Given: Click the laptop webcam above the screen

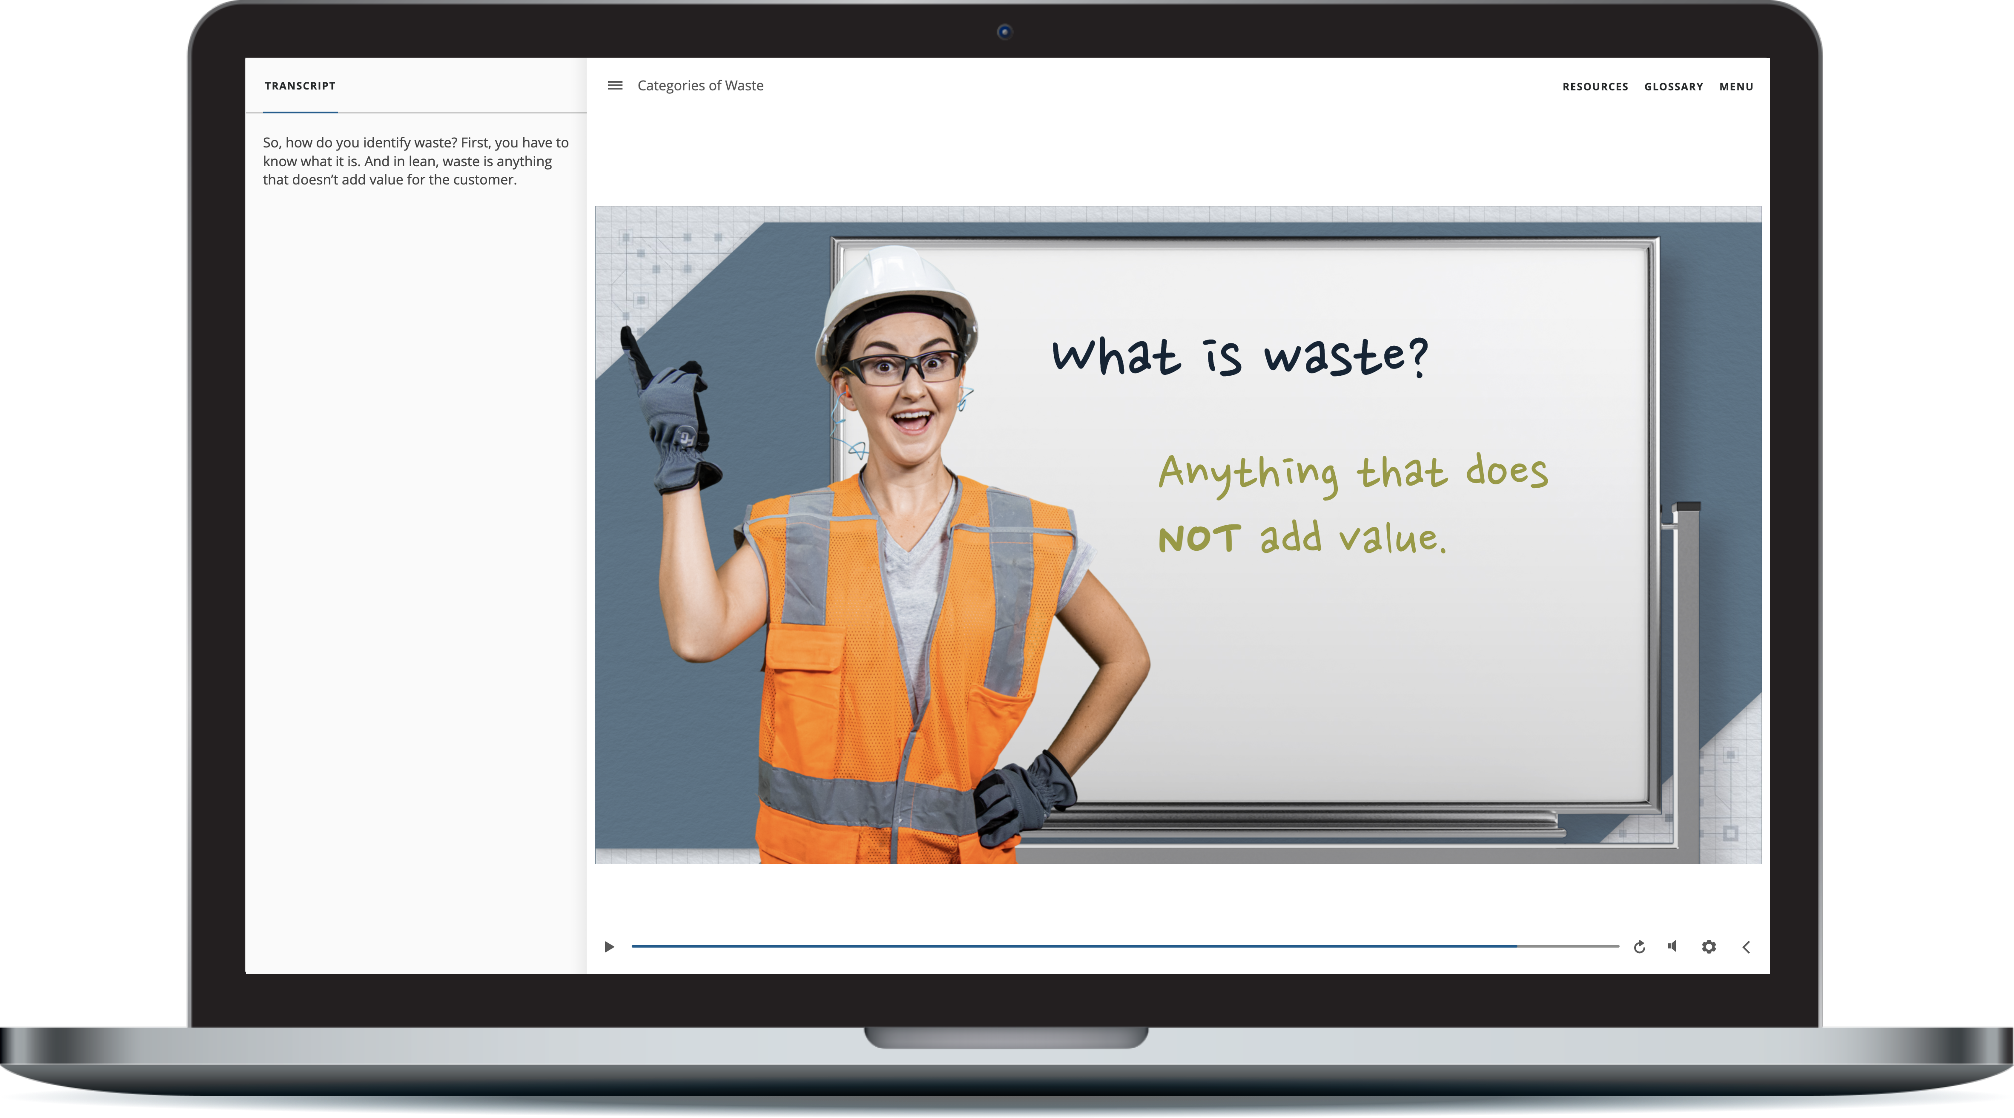Looking at the screenshot, I should (1005, 32).
